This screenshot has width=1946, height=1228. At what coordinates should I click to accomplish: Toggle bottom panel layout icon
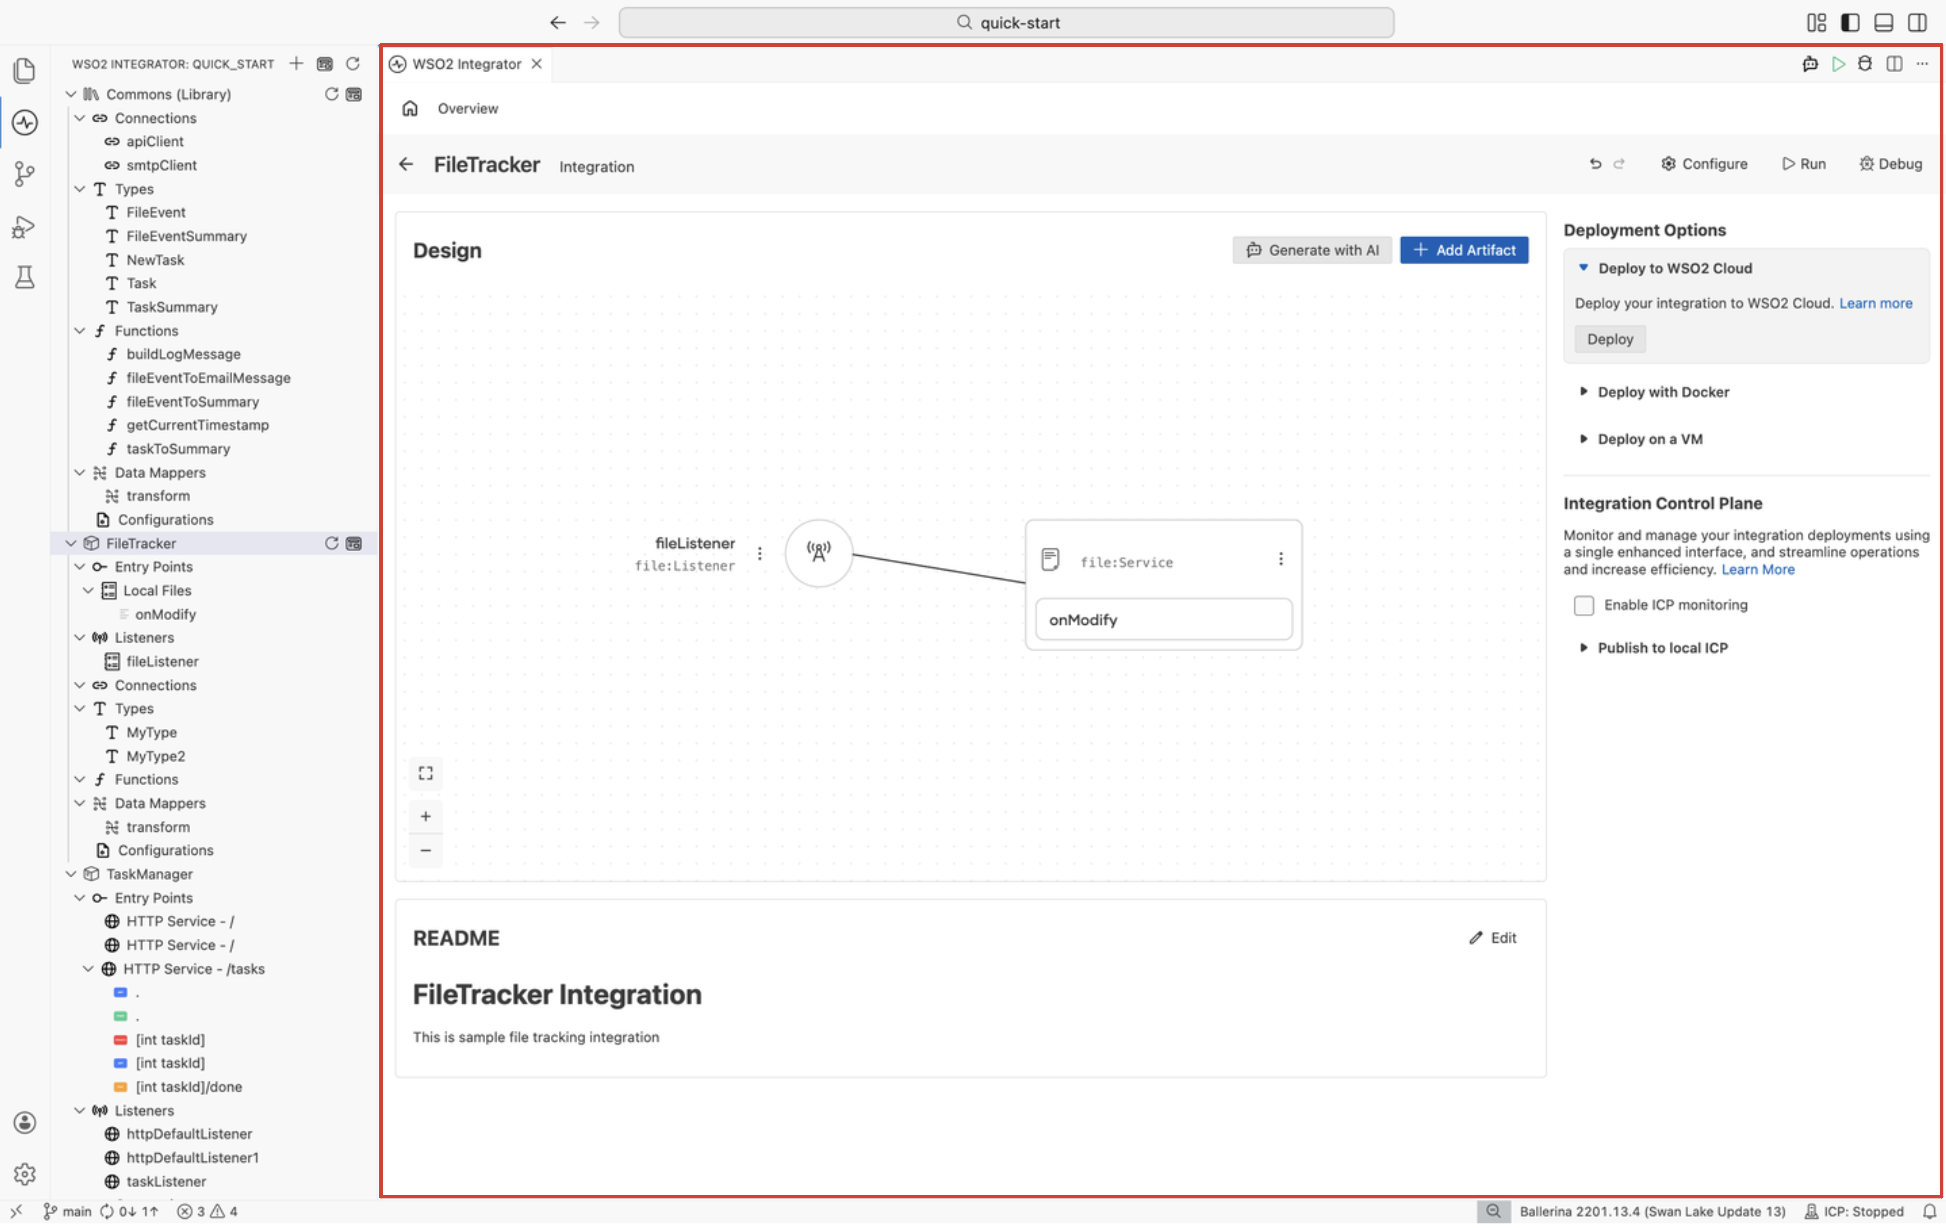click(x=1884, y=22)
